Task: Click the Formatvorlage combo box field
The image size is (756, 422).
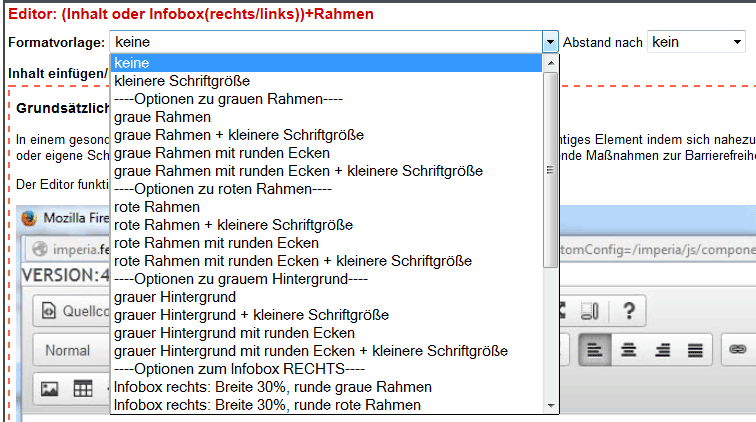Action: click(x=334, y=42)
